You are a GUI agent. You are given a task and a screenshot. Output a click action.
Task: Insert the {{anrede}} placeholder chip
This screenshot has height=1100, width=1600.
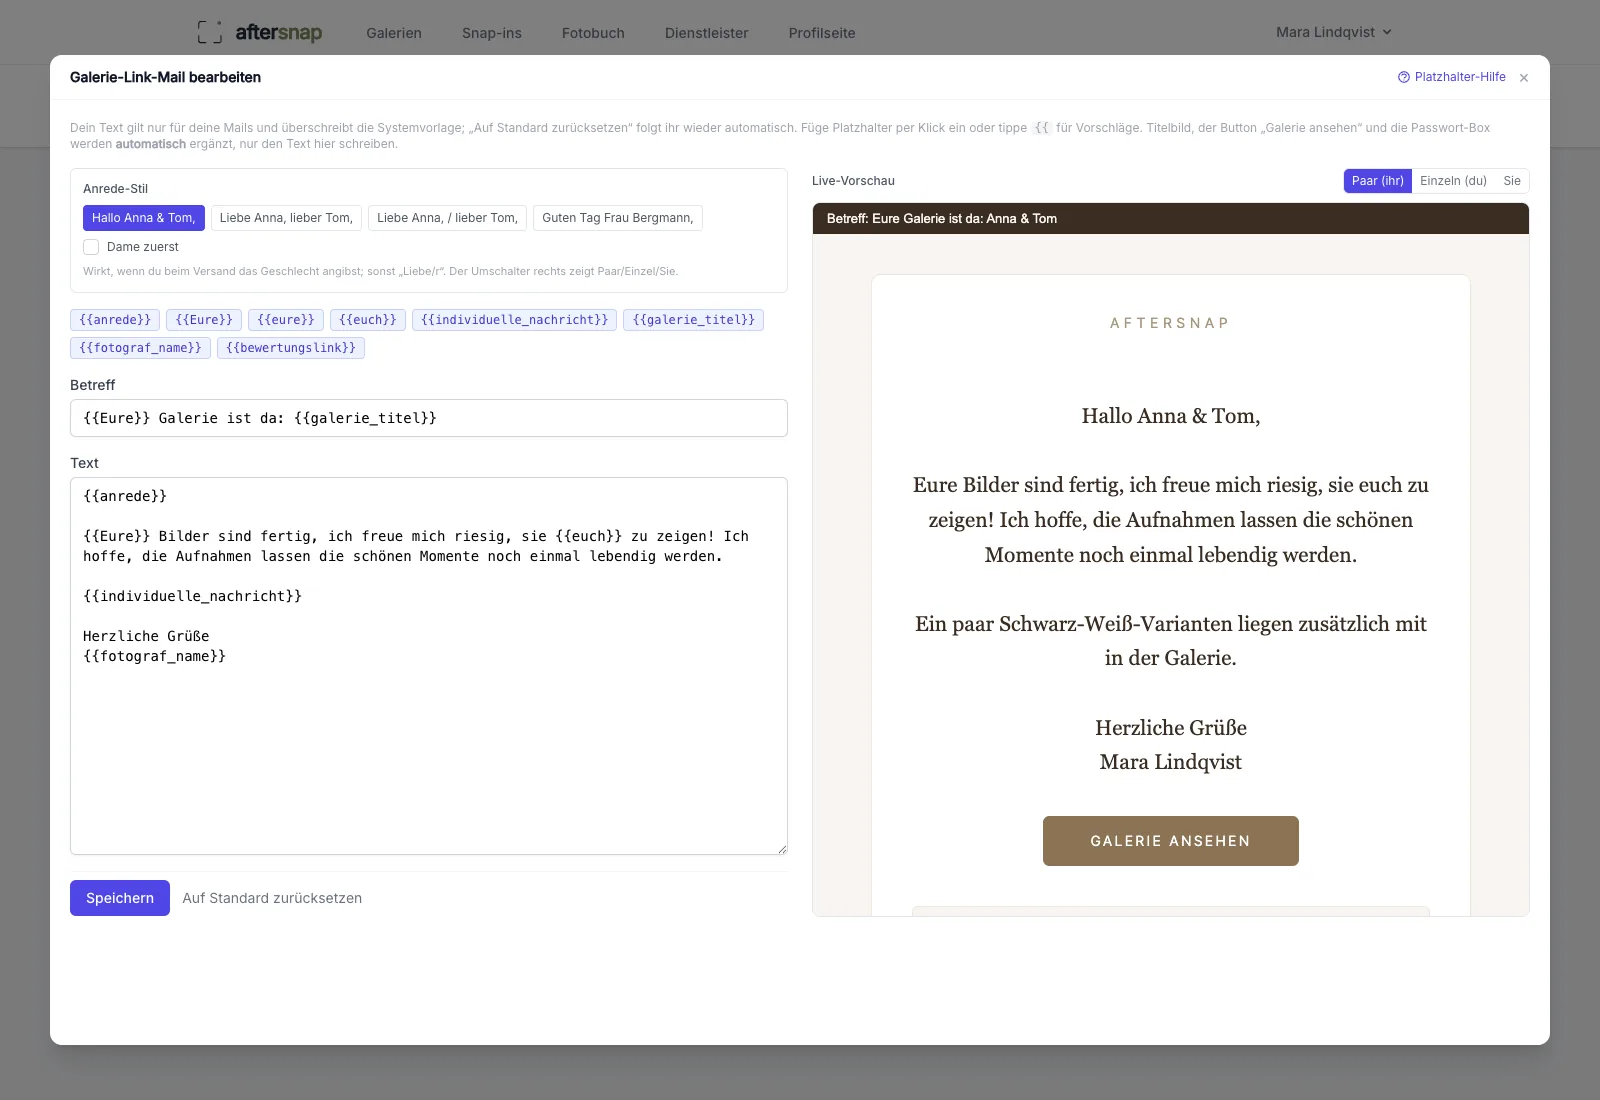[x=115, y=320]
